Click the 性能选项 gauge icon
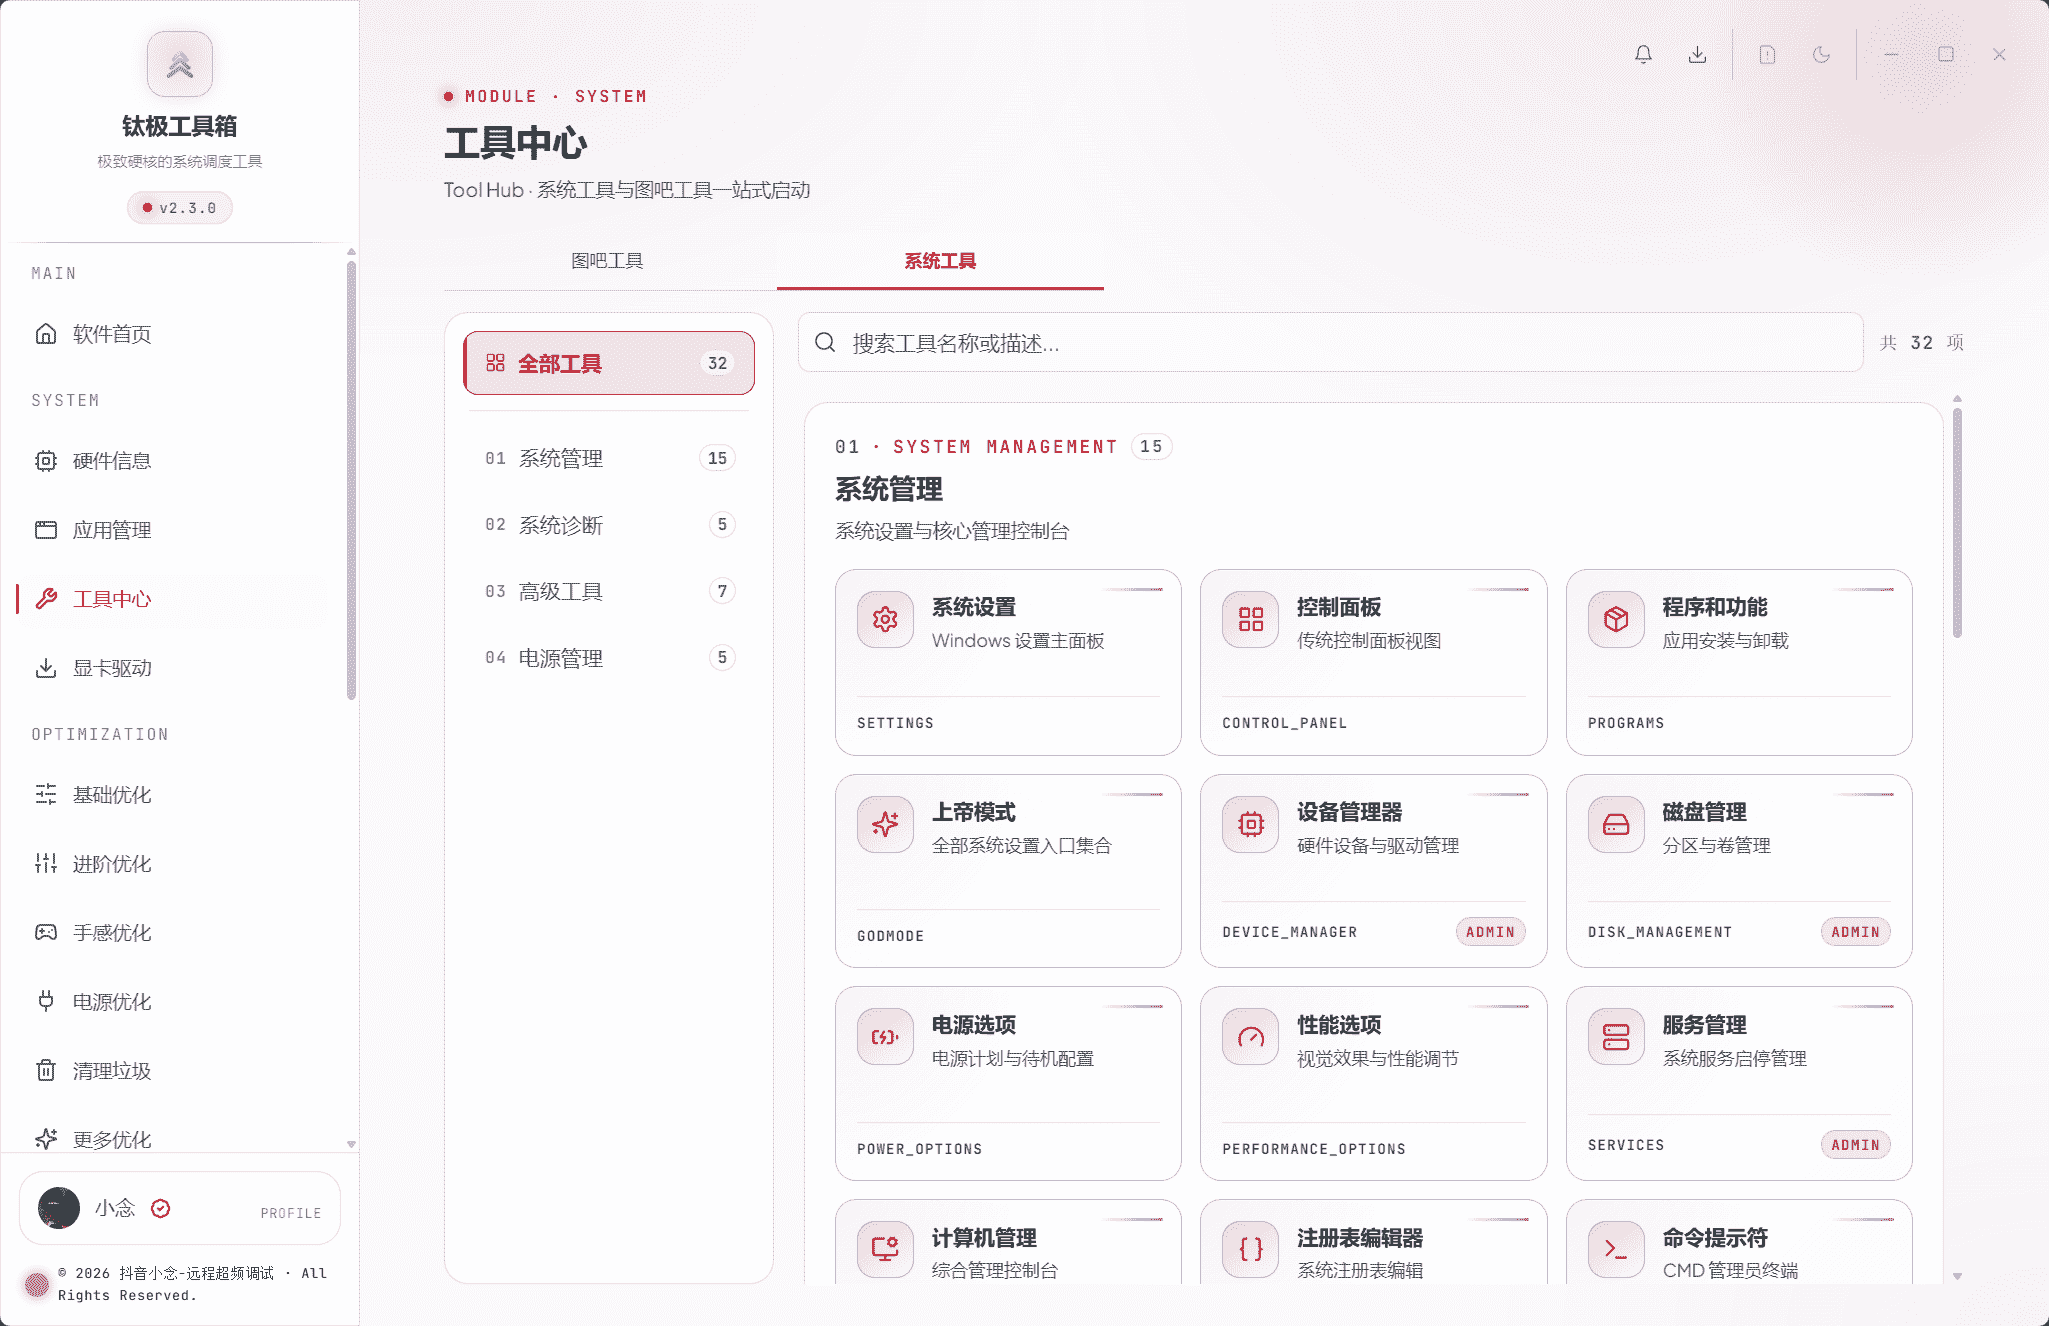 pyautogui.click(x=1250, y=1037)
